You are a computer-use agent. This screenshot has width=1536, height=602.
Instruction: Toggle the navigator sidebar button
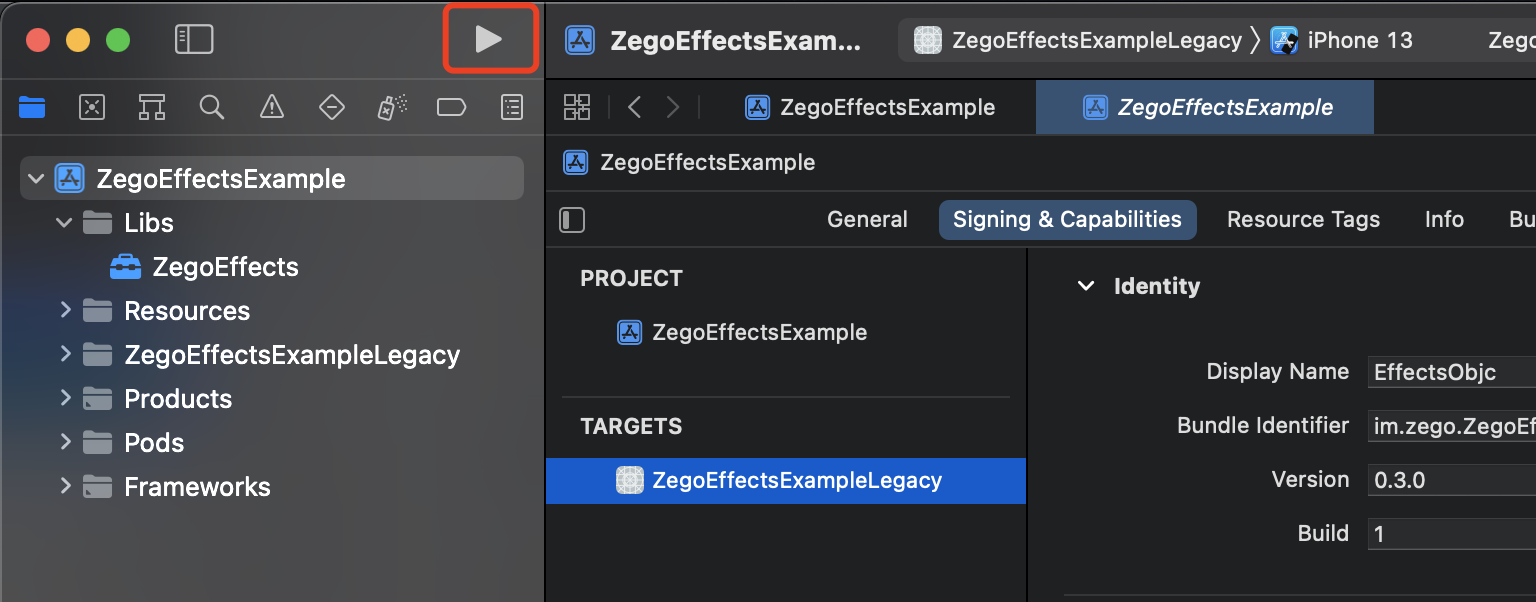tap(194, 39)
